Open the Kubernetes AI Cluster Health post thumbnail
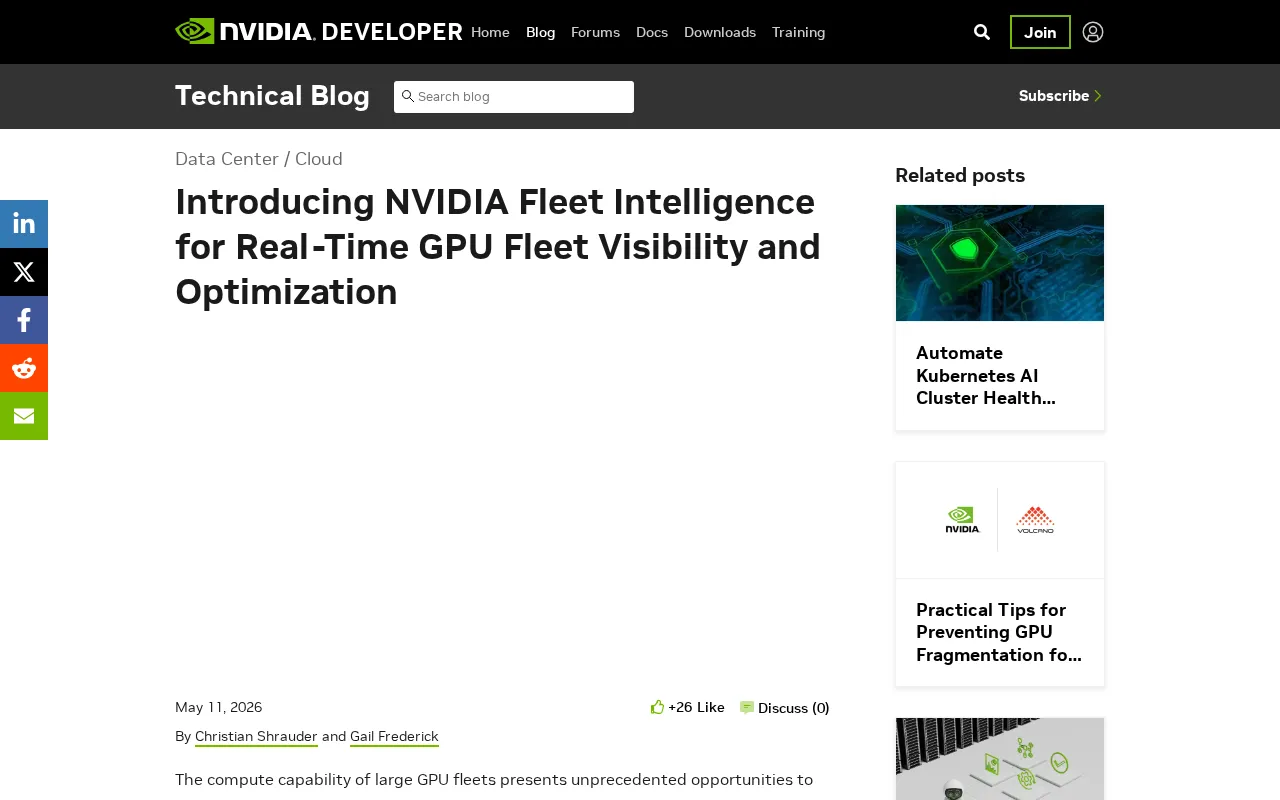Screen dimensions: 1280x800 click(1000, 263)
